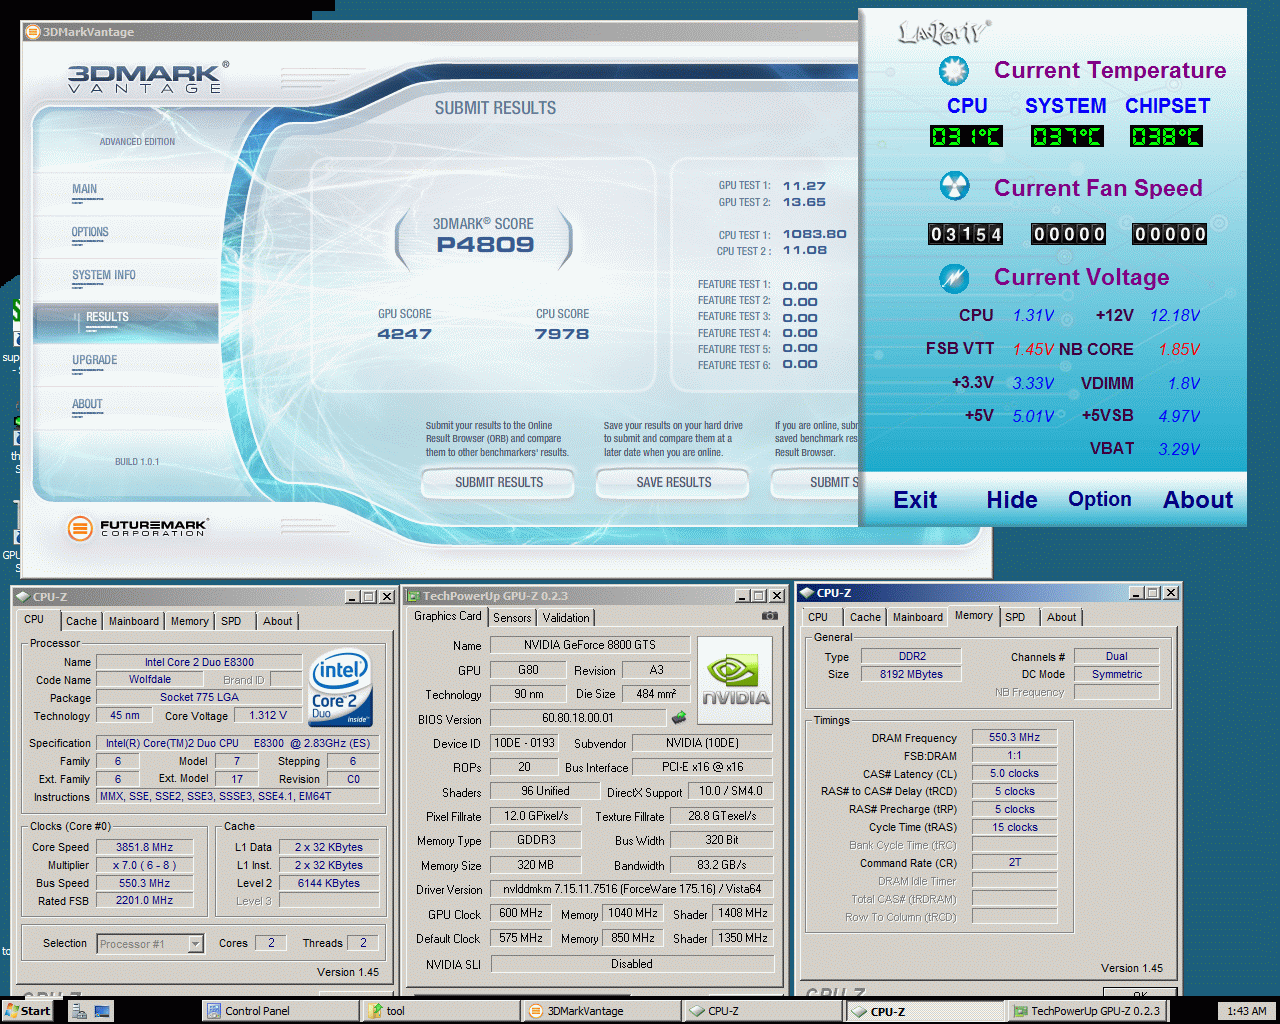This screenshot has height=1024, width=1280.
Task: Open the SPD tab in the processor CPU-Z window
Action: [x=231, y=621]
